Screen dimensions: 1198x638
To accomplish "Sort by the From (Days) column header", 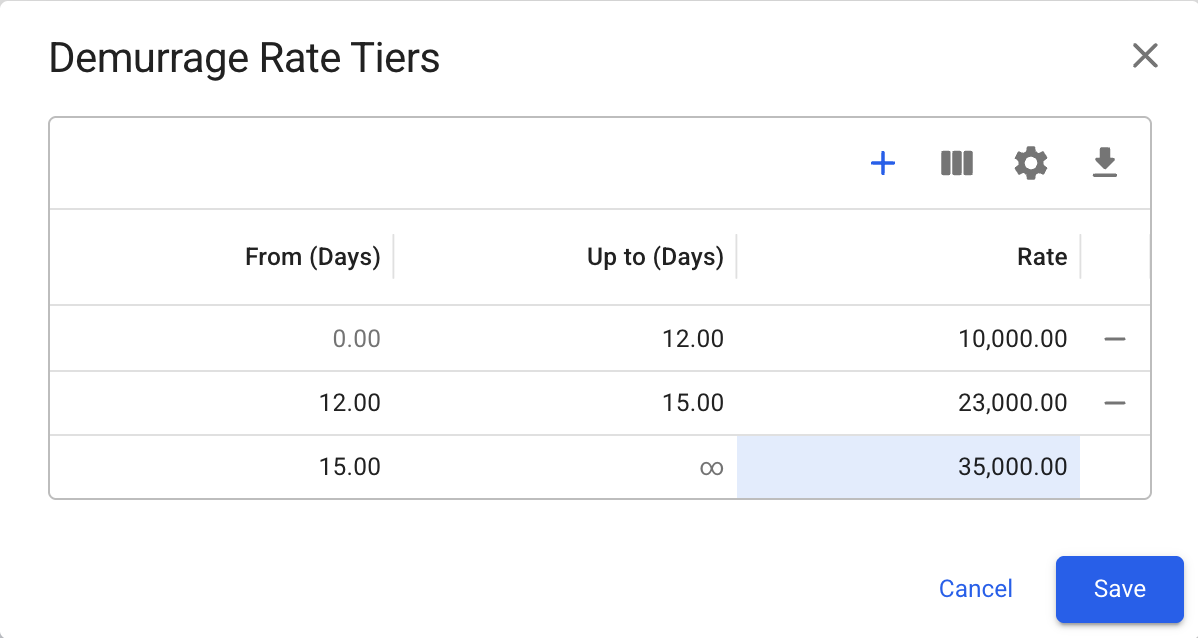I will click(x=312, y=257).
